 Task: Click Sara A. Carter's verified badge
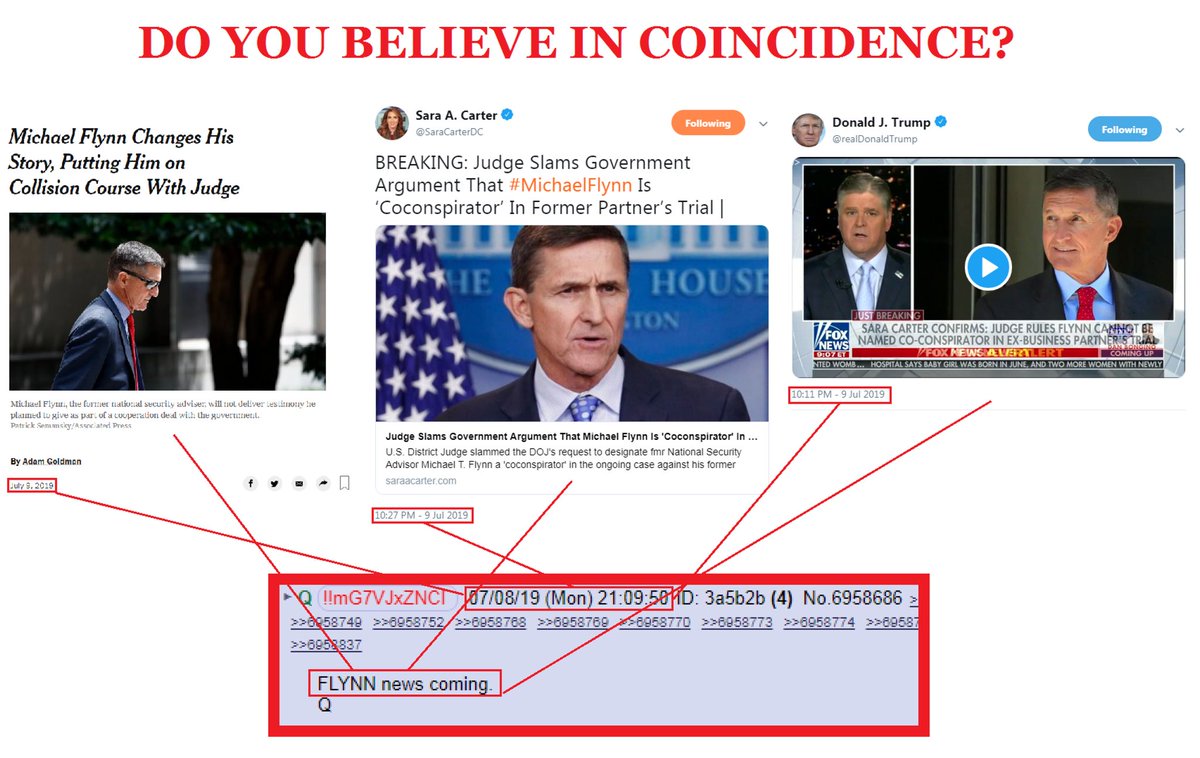508,116
